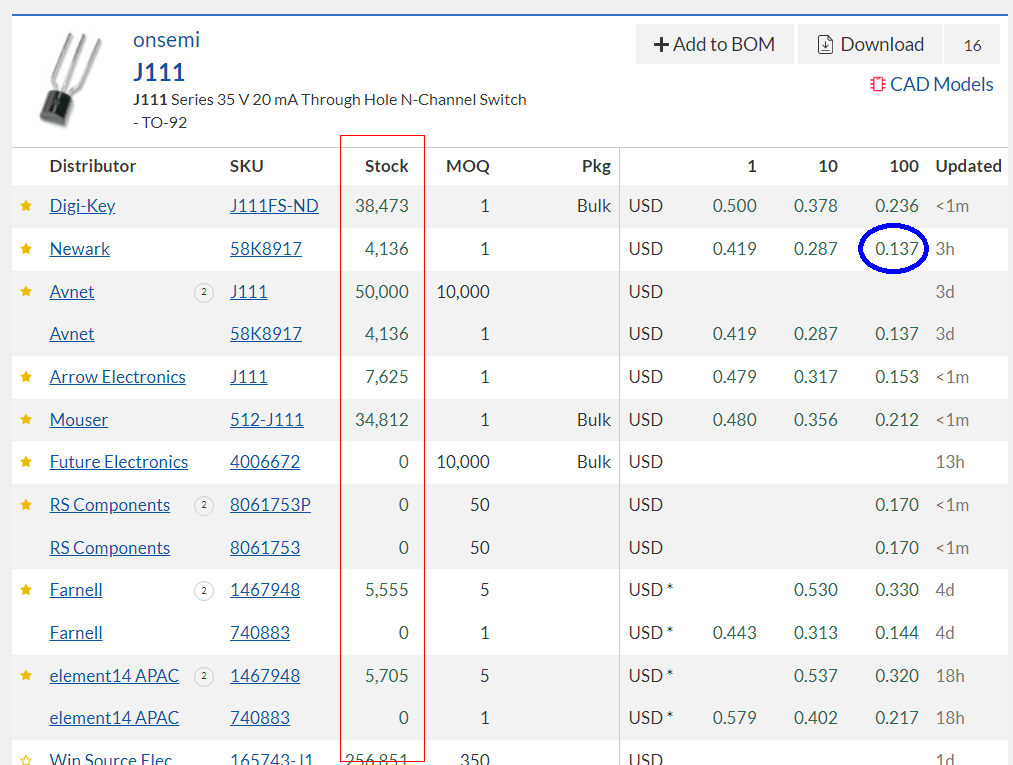The width and height of the screenshot is (1013, 765).
Task: Open the Newark distributor link
Action: click(79, 249)
